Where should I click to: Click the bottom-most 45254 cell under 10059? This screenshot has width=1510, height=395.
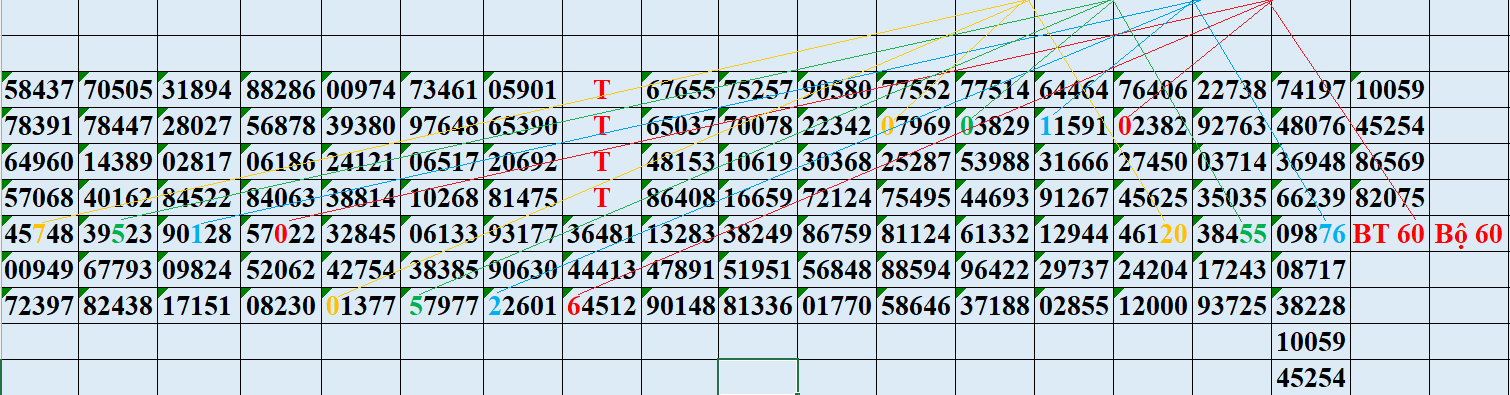[1311, 378]
